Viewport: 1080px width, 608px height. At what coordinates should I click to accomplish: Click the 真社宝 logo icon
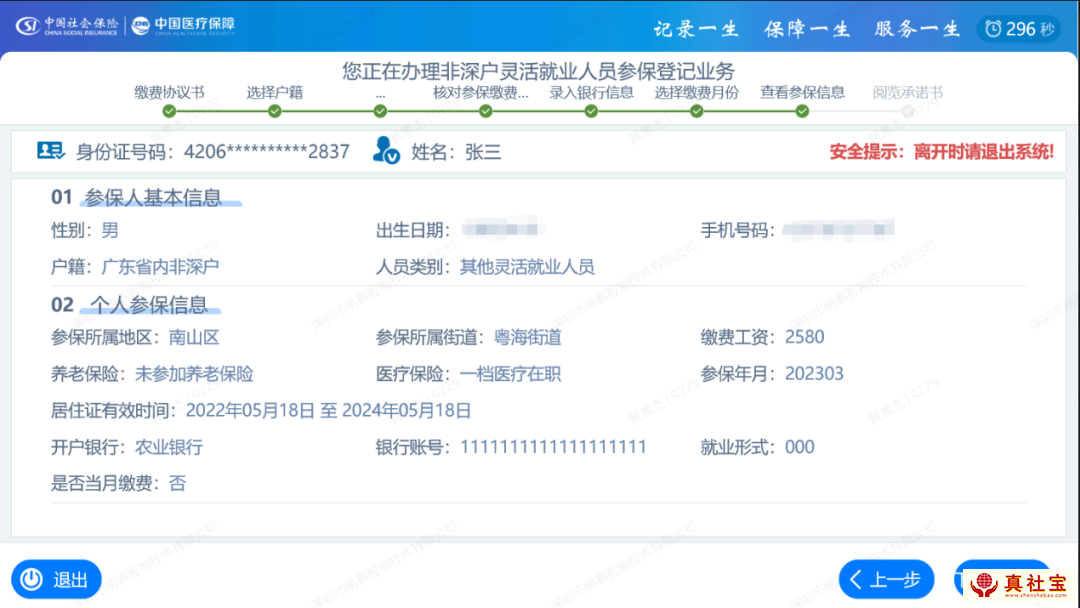pyautogui.click(x=984, y=584)
